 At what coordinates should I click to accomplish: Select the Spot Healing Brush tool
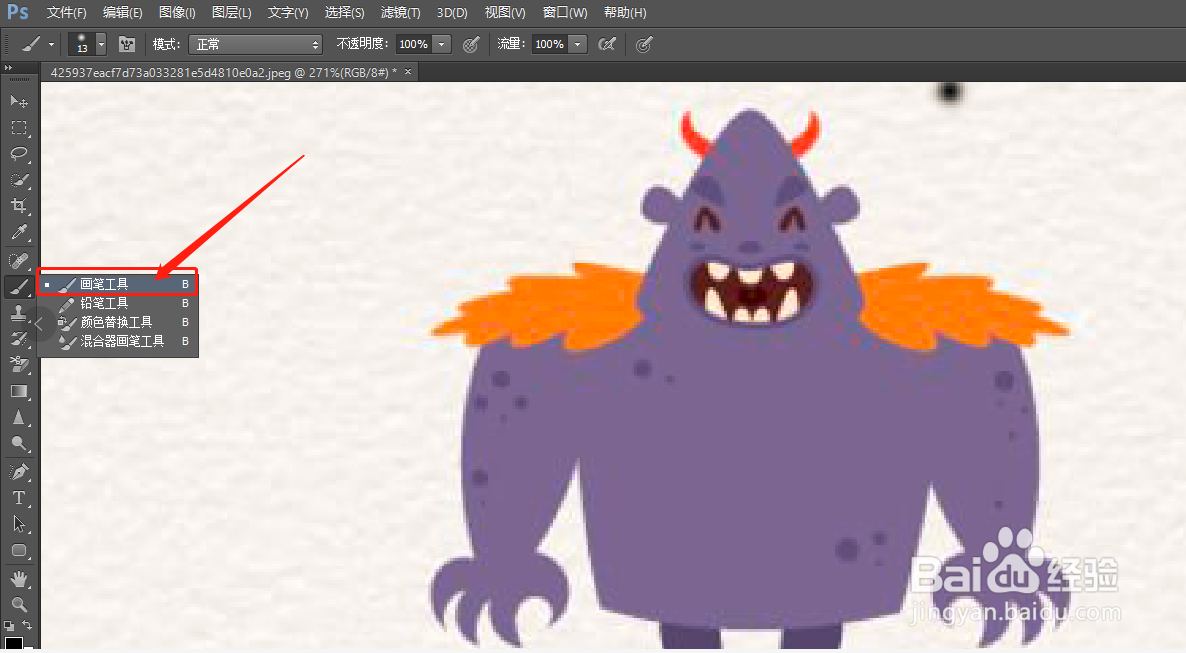click(19, 260)
